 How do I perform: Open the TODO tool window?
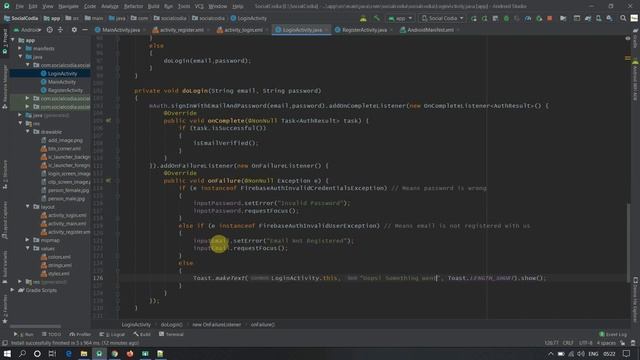click(x=51, y=334)
